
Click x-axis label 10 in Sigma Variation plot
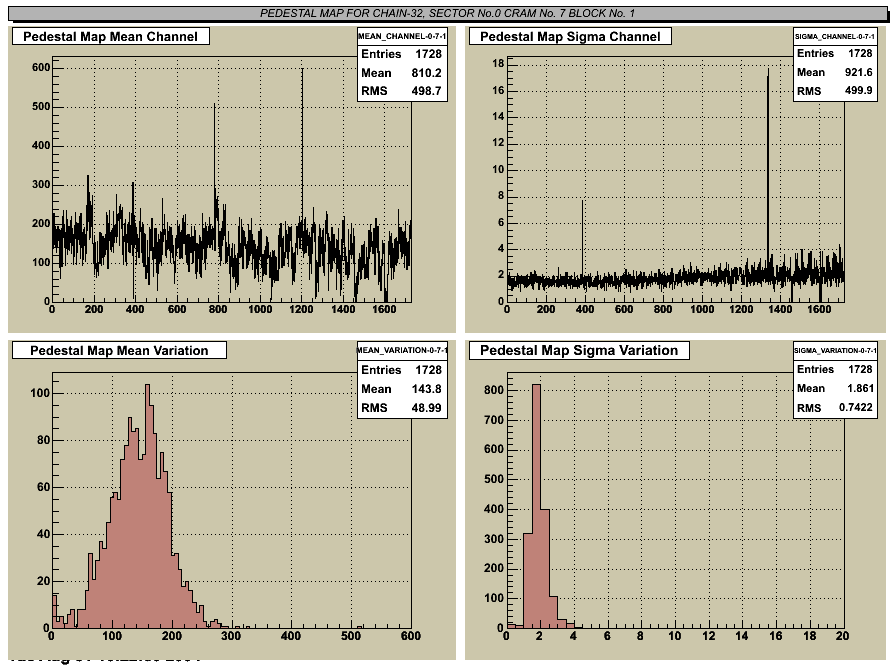point(675,635)
